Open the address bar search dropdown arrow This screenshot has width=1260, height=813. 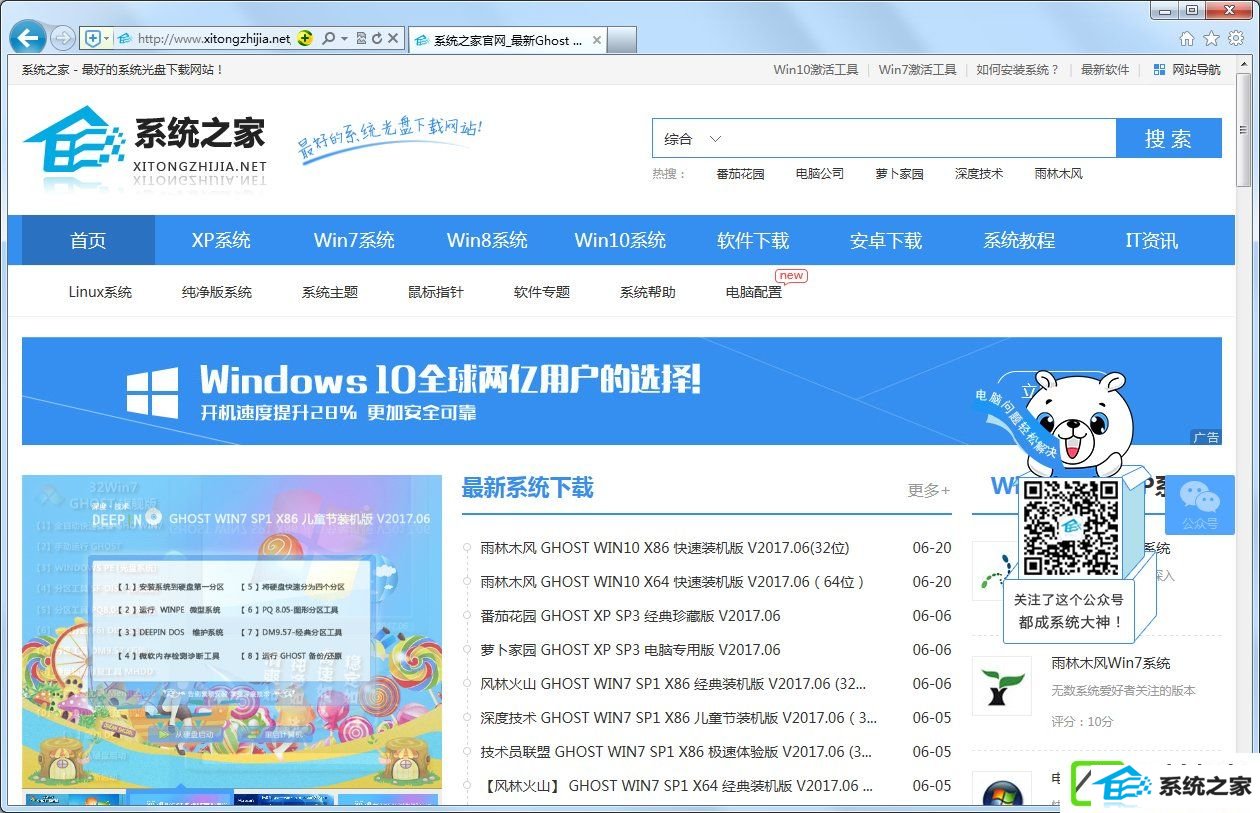coord(344,39)
